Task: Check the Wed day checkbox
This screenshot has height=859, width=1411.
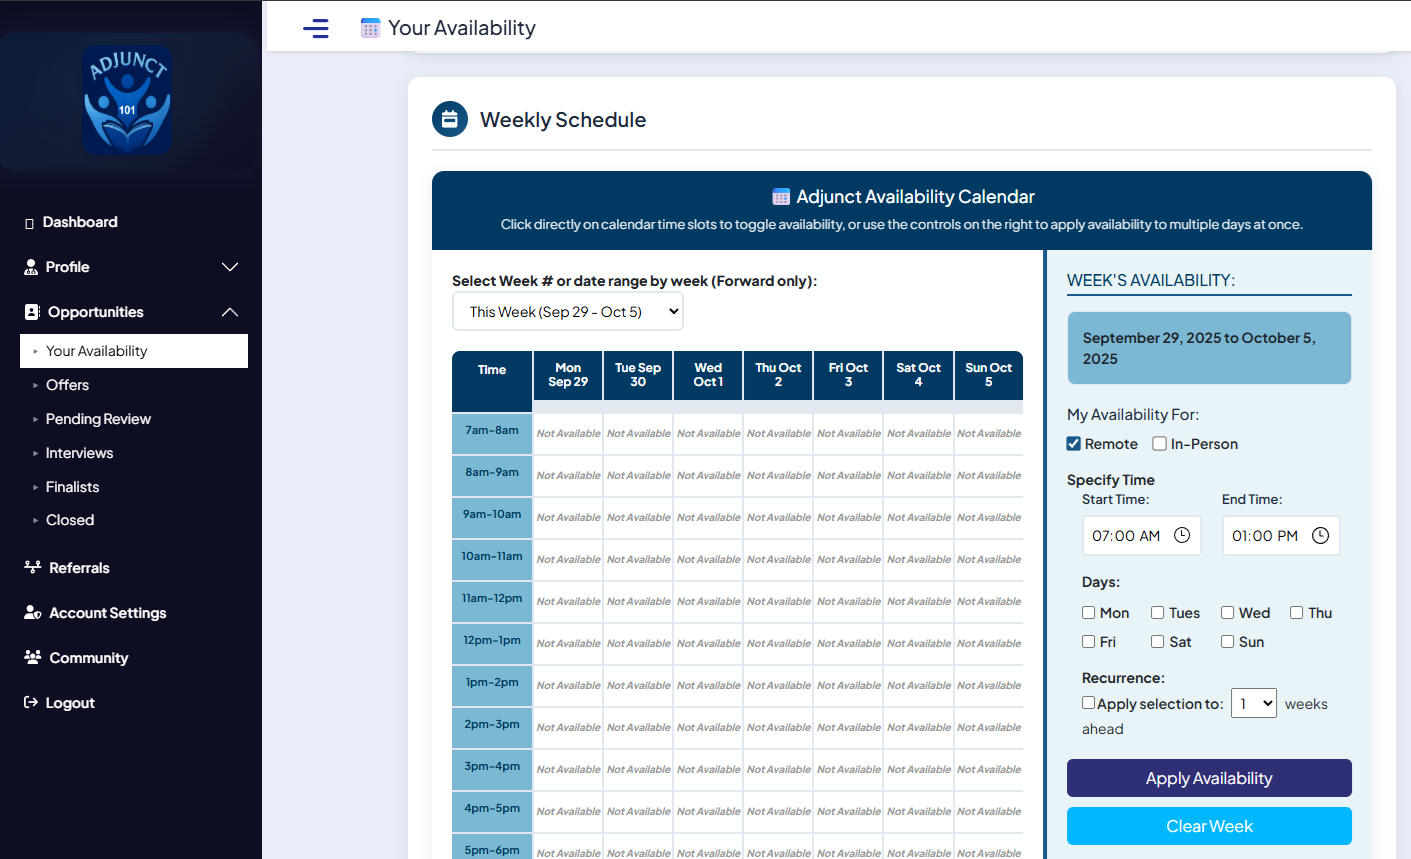Action: (x=1227, y=613)
